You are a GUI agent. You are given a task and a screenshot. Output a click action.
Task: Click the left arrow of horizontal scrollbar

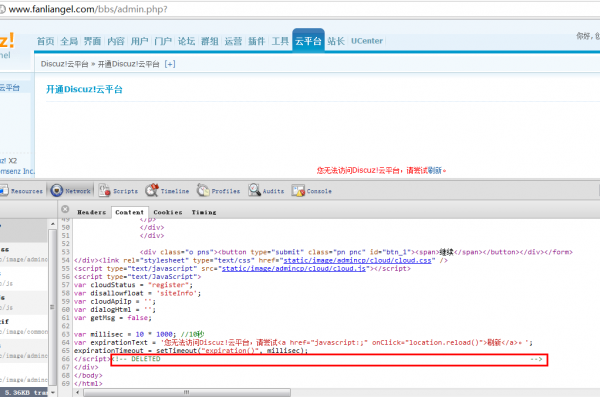click(78, 392)
